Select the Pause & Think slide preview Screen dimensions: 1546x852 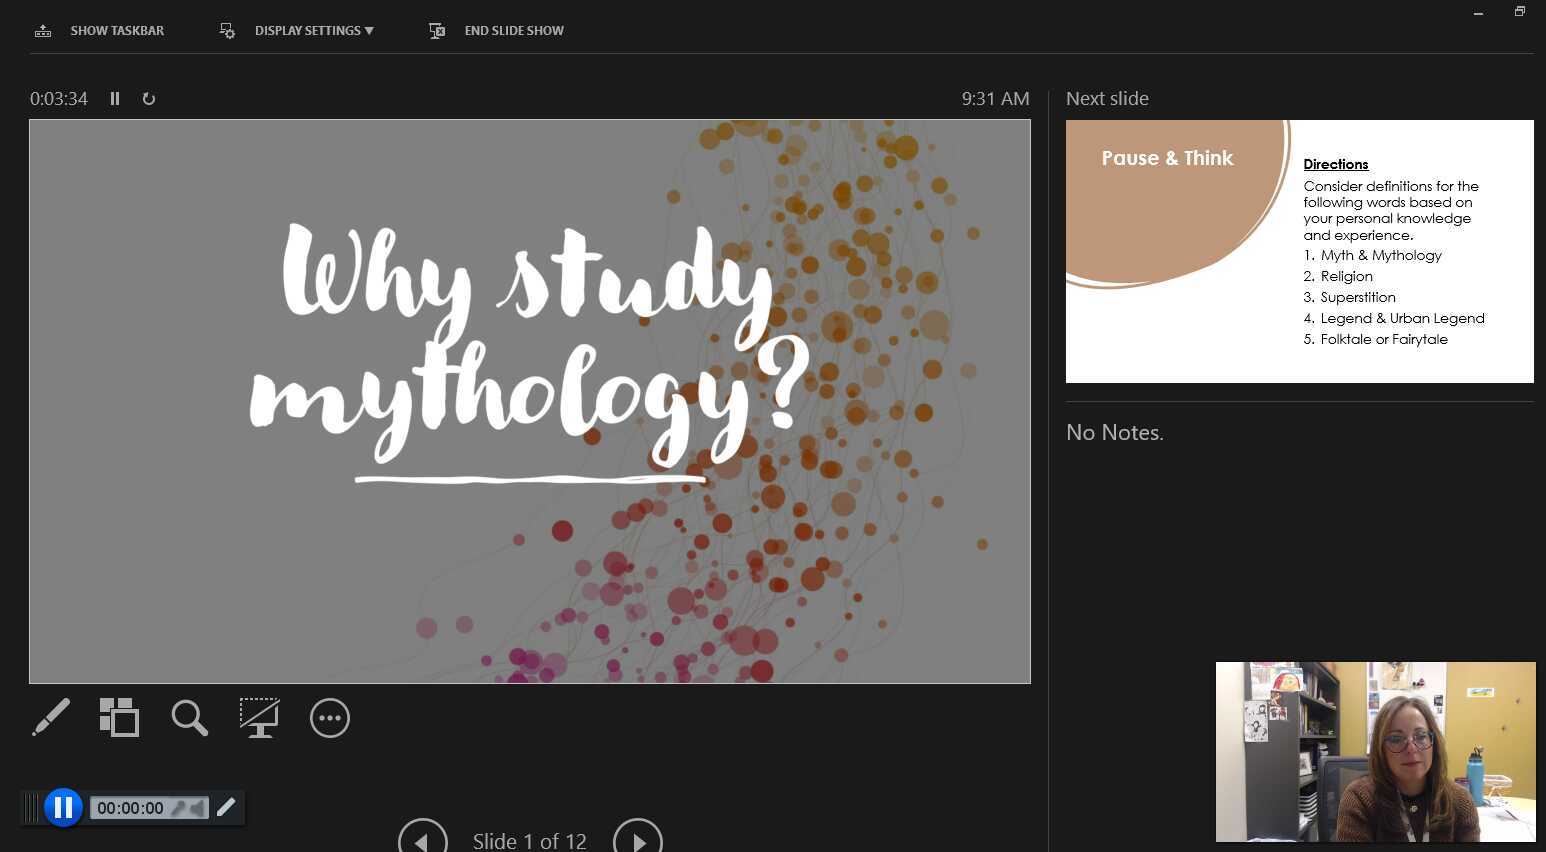click(x=1299, y=251)
